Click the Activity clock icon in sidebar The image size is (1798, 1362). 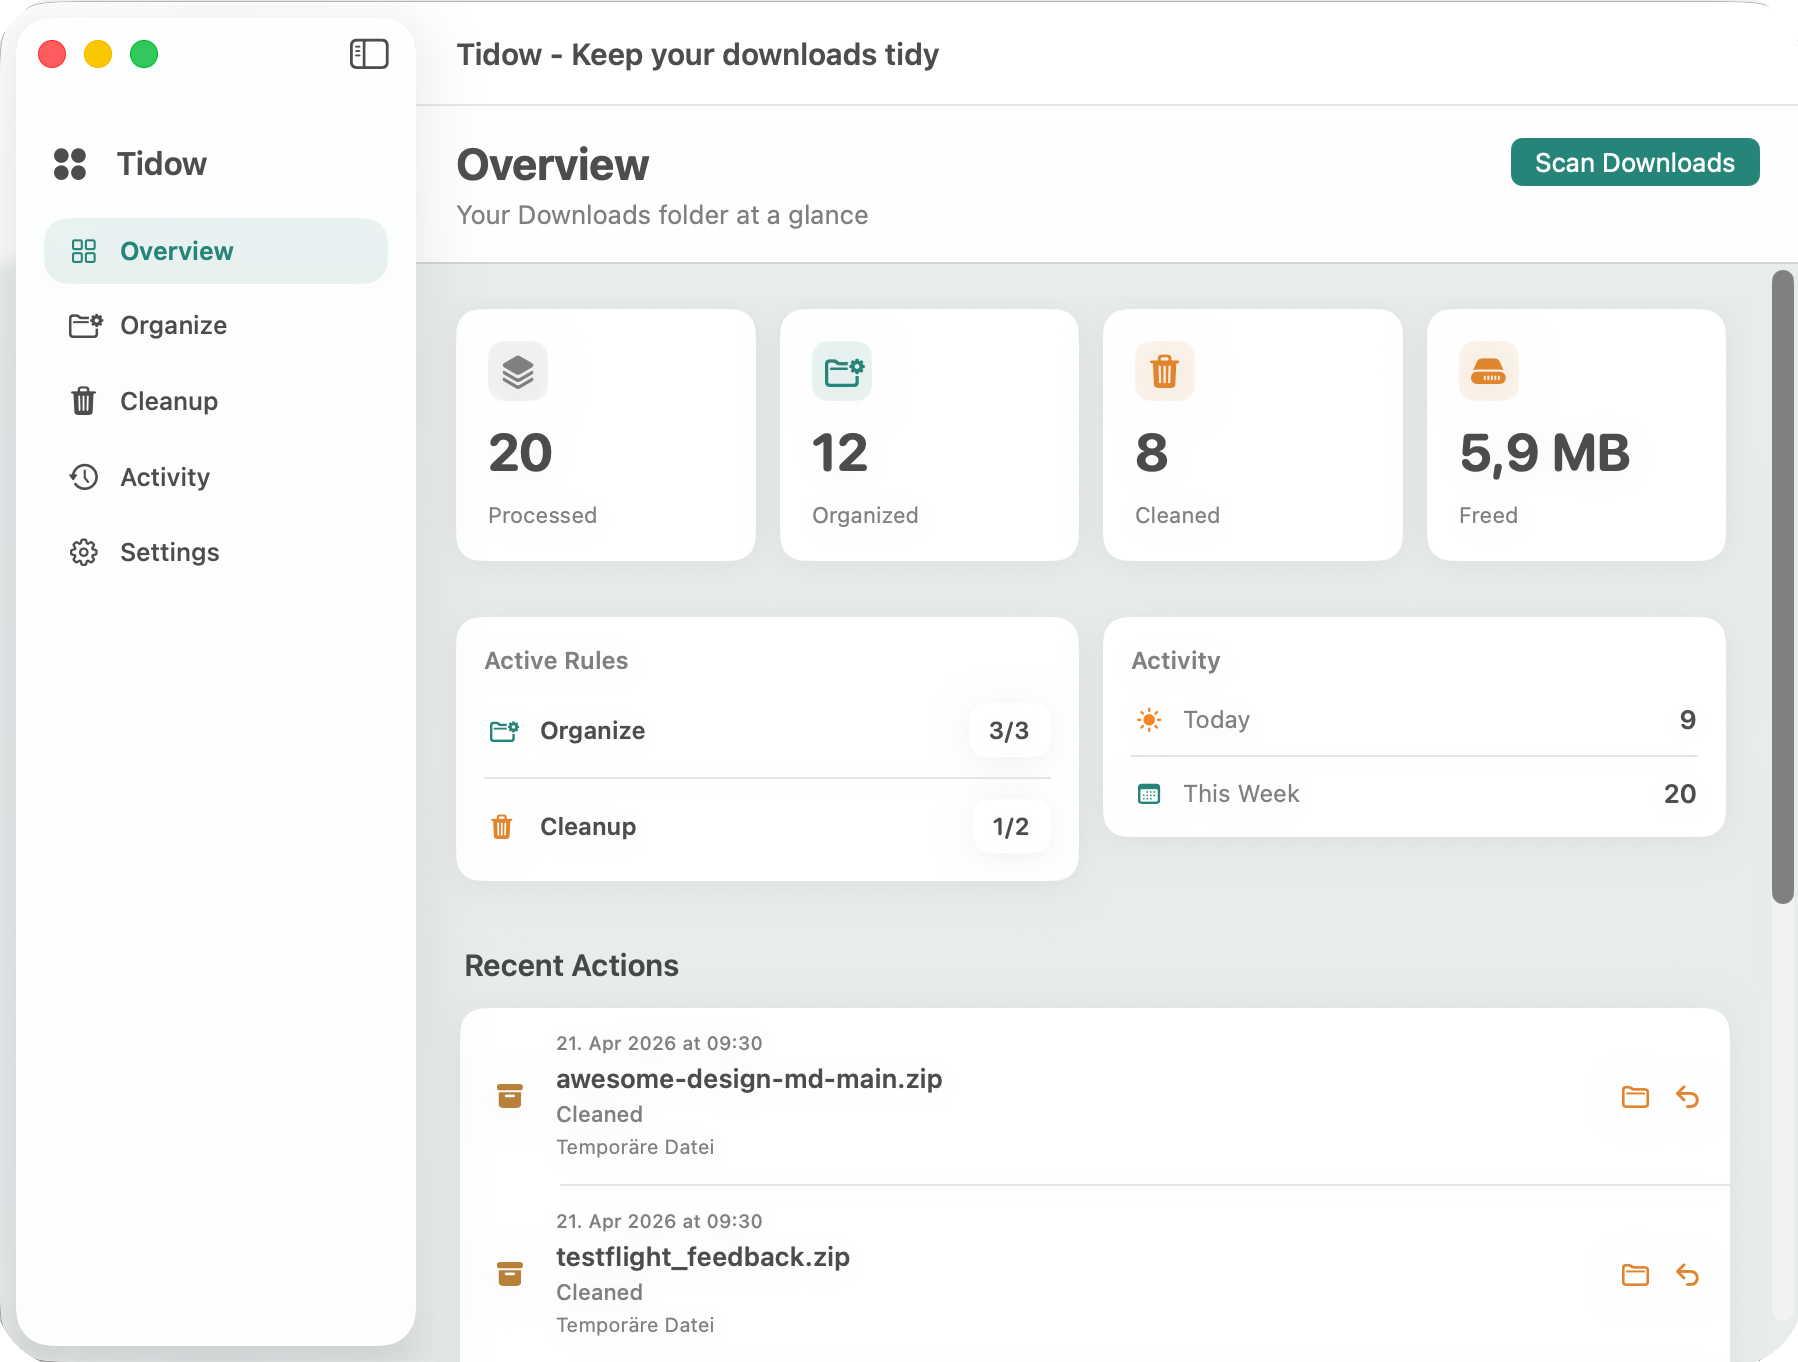click(84, 477)
